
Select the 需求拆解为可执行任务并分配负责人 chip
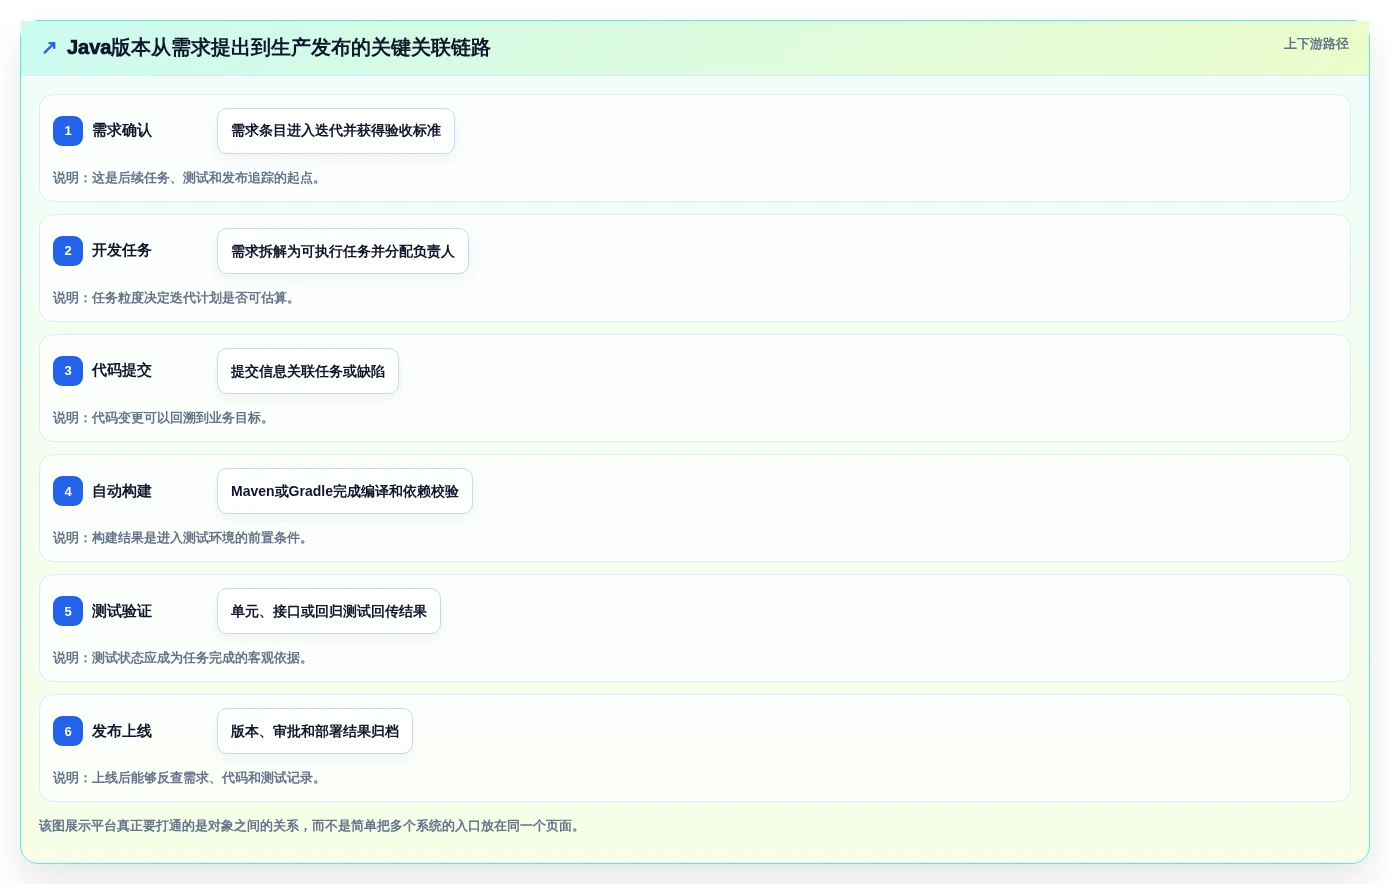click(x=343, y=251)
